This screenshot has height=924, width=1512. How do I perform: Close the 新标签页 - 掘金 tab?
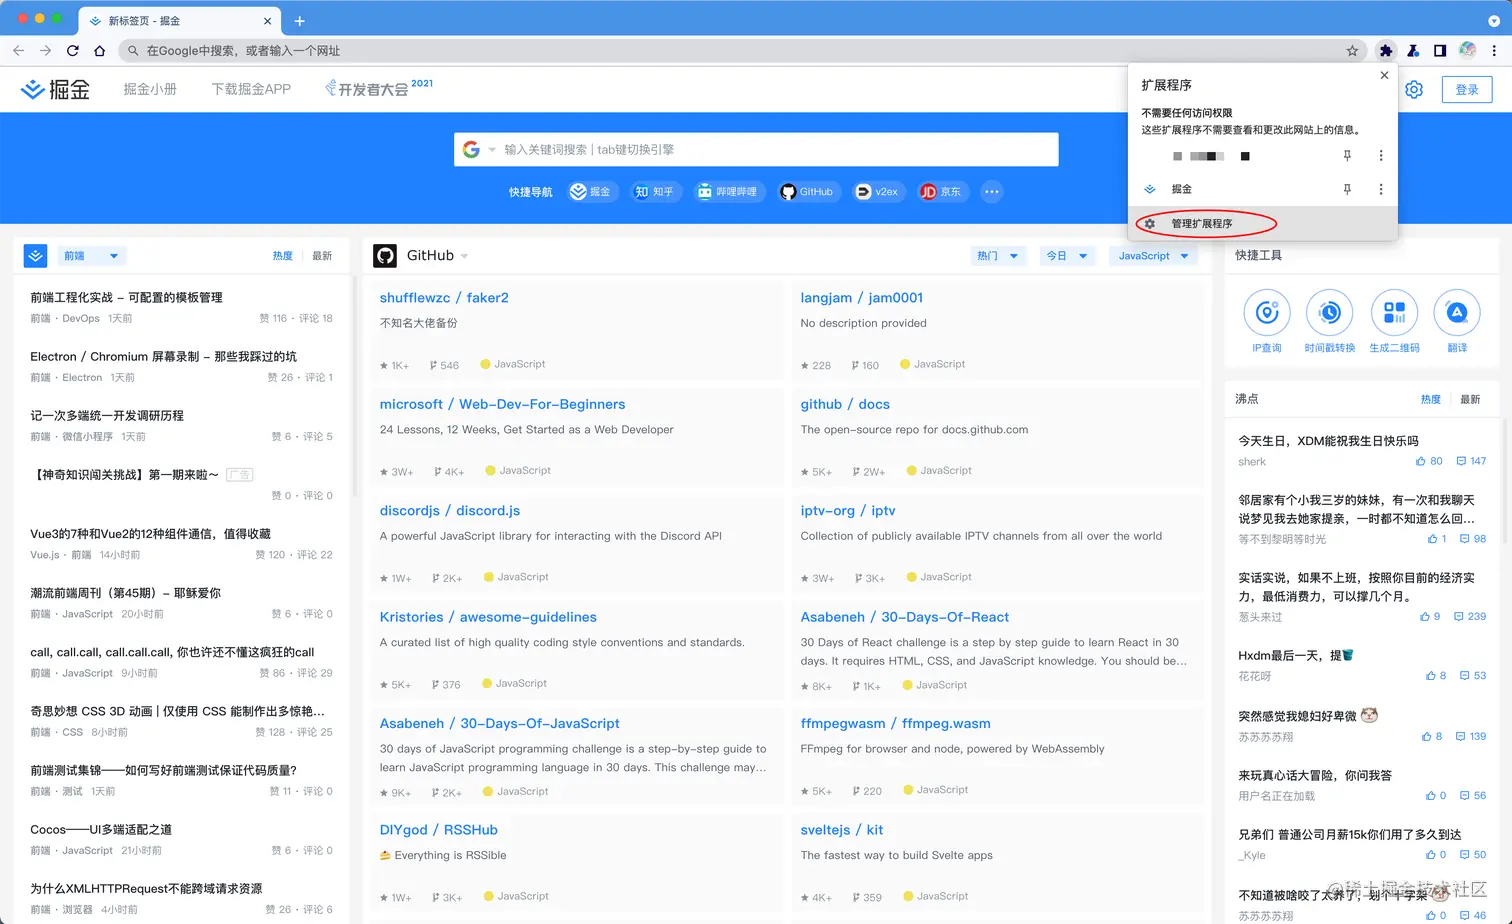pyautogui.click(x=267, y=21)
